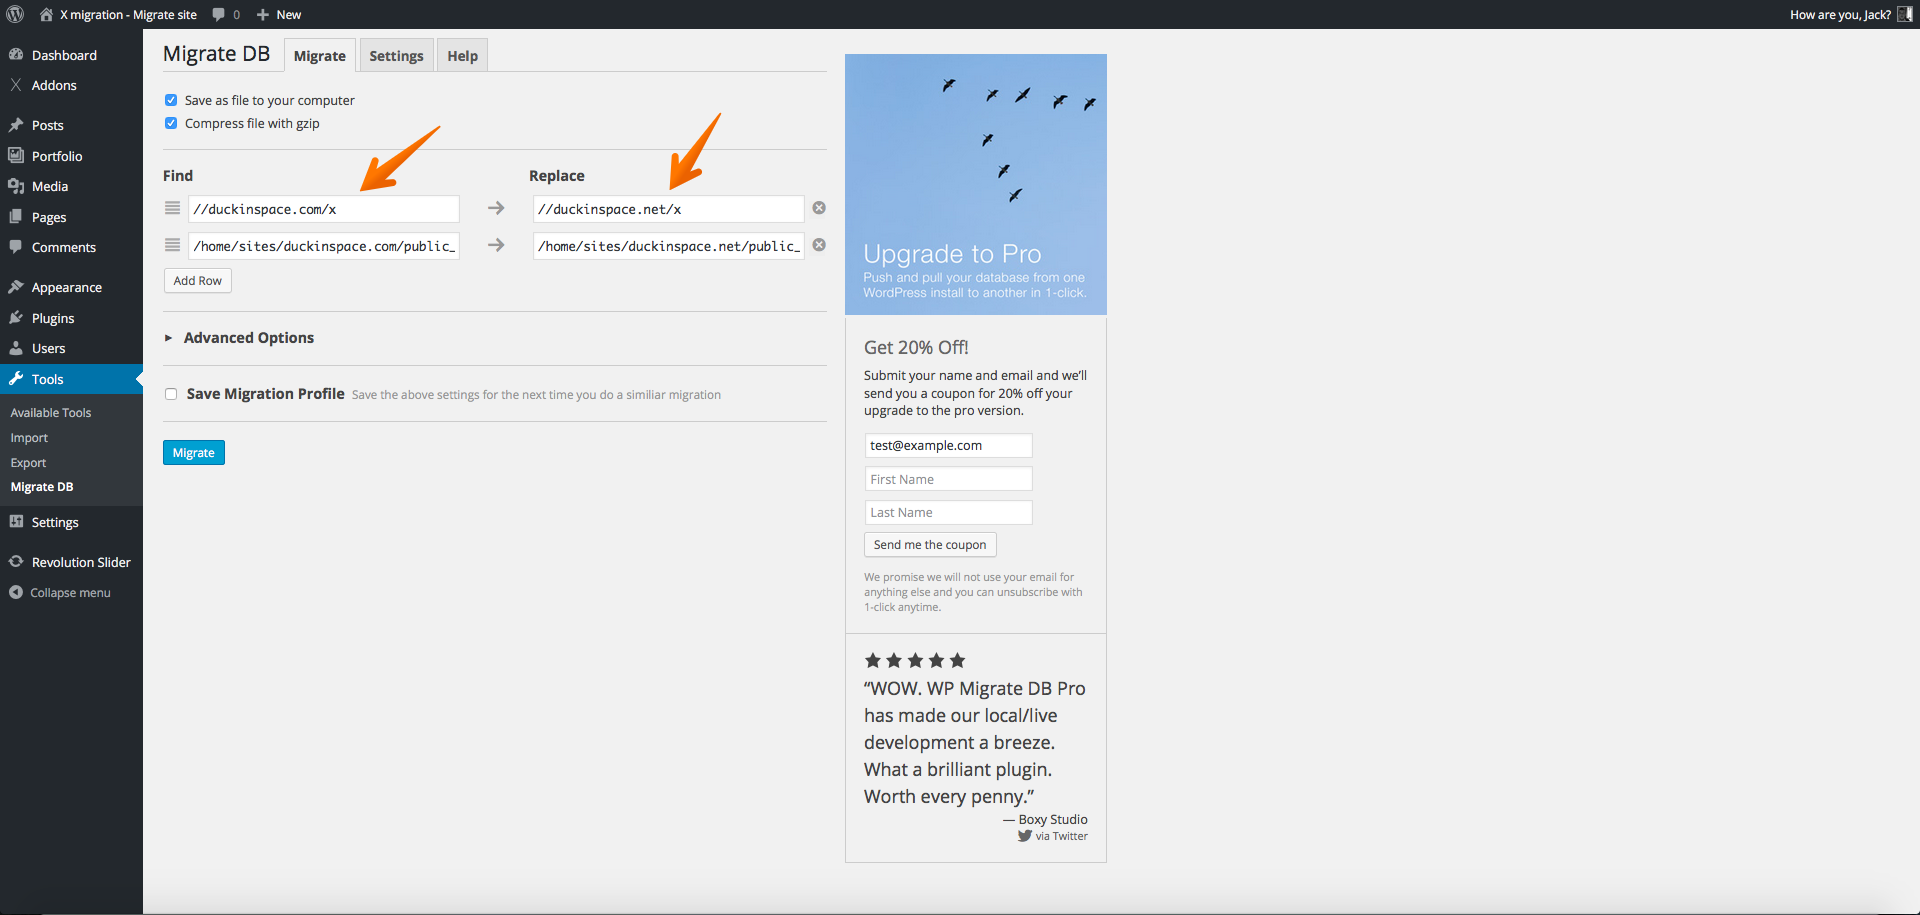Click the Revolution Slider refresh icon
The width and height of the screenshot is (1920, 915).
click(x=16, y=562)
